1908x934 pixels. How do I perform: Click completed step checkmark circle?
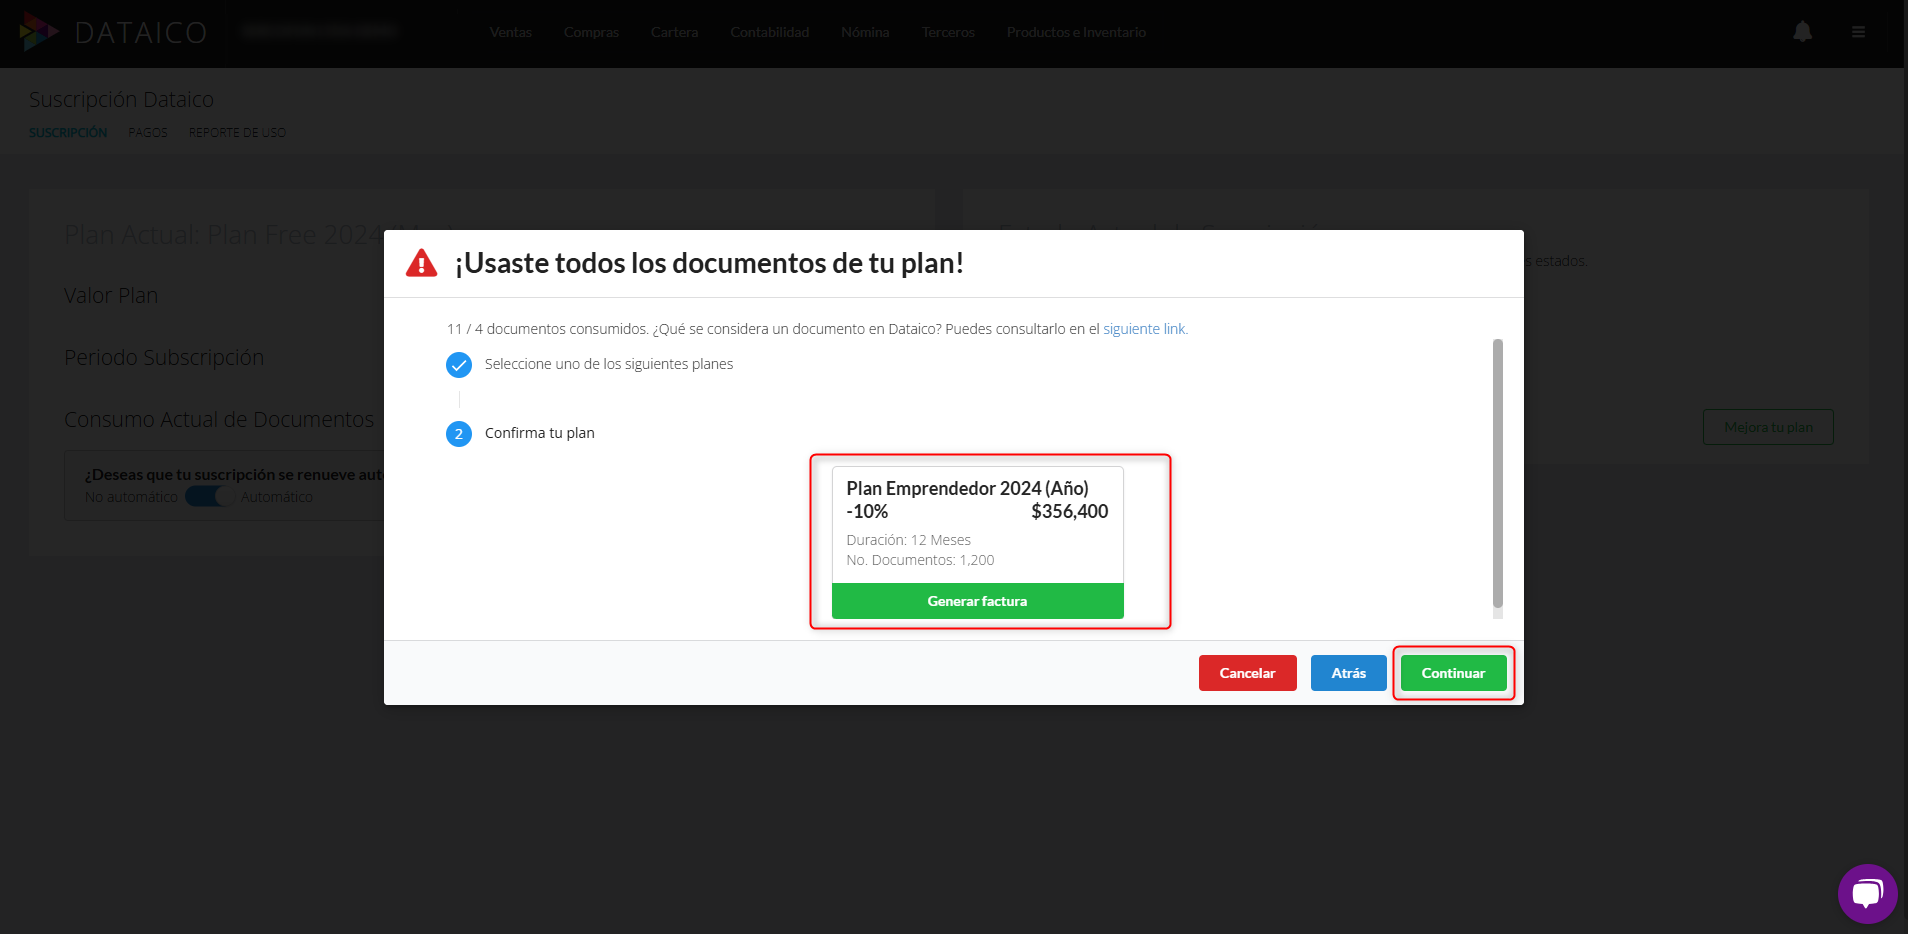[459, 365]
